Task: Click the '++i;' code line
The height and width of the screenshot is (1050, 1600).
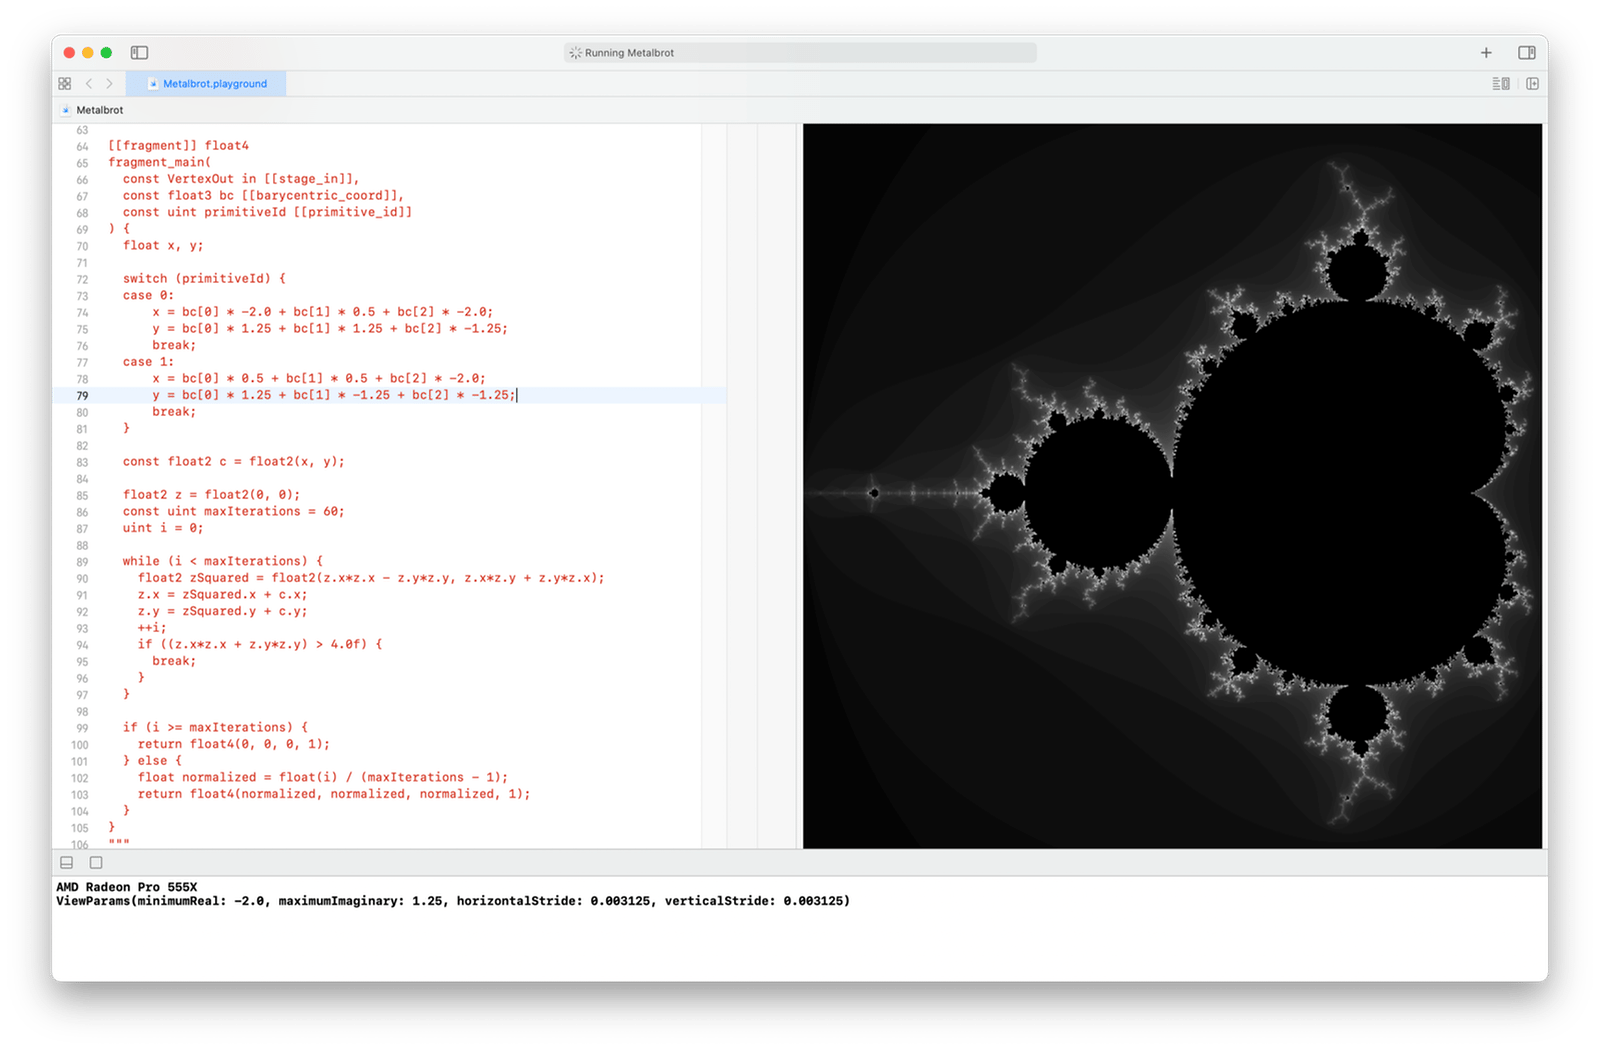Action: coord(152,628)
